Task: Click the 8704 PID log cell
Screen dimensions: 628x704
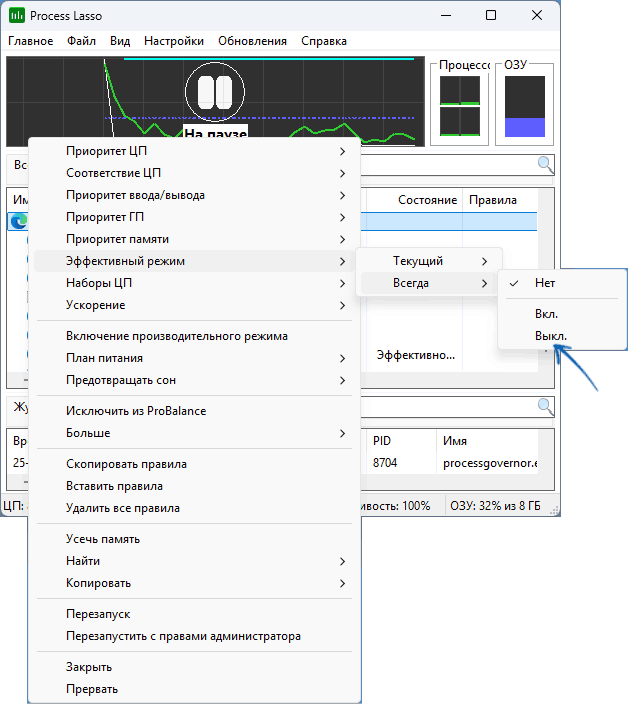Action: [385, 463]
